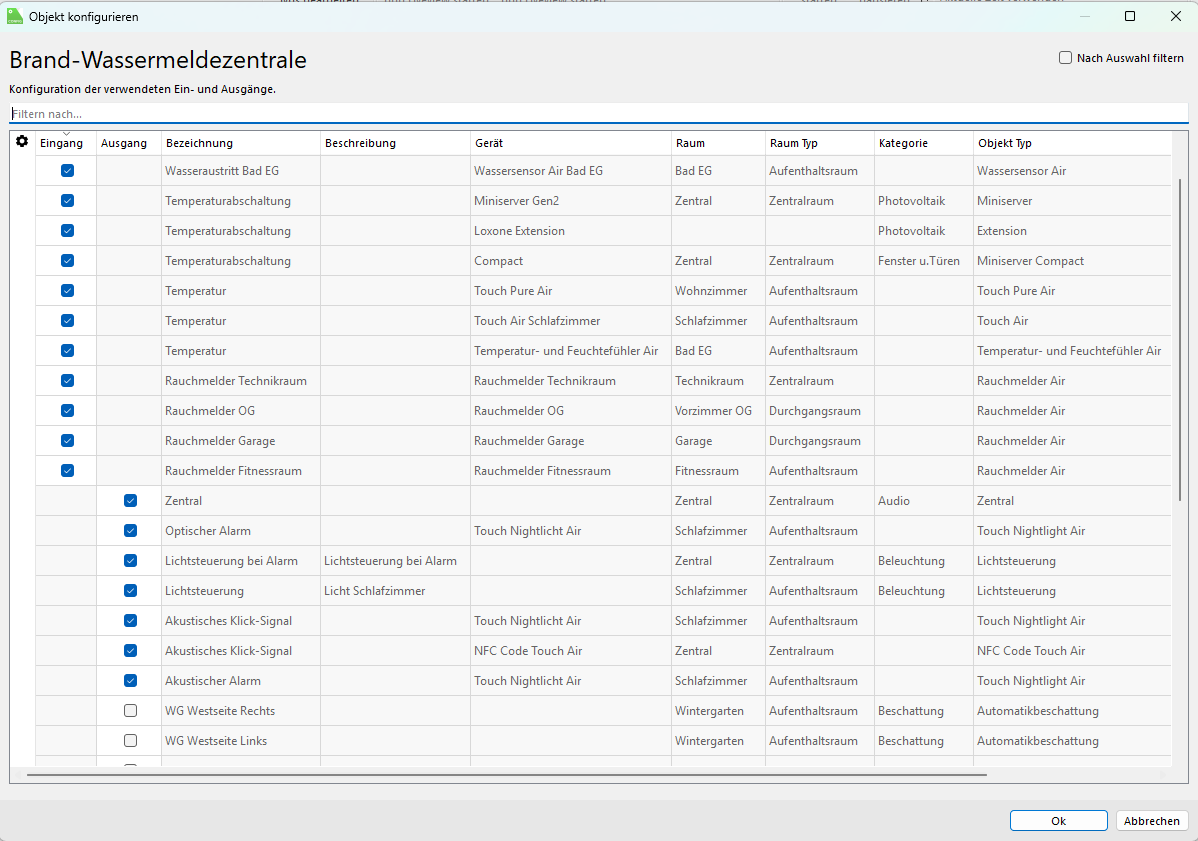
Task: Click the gear settings icon in table header
Action: coord(22,142)
